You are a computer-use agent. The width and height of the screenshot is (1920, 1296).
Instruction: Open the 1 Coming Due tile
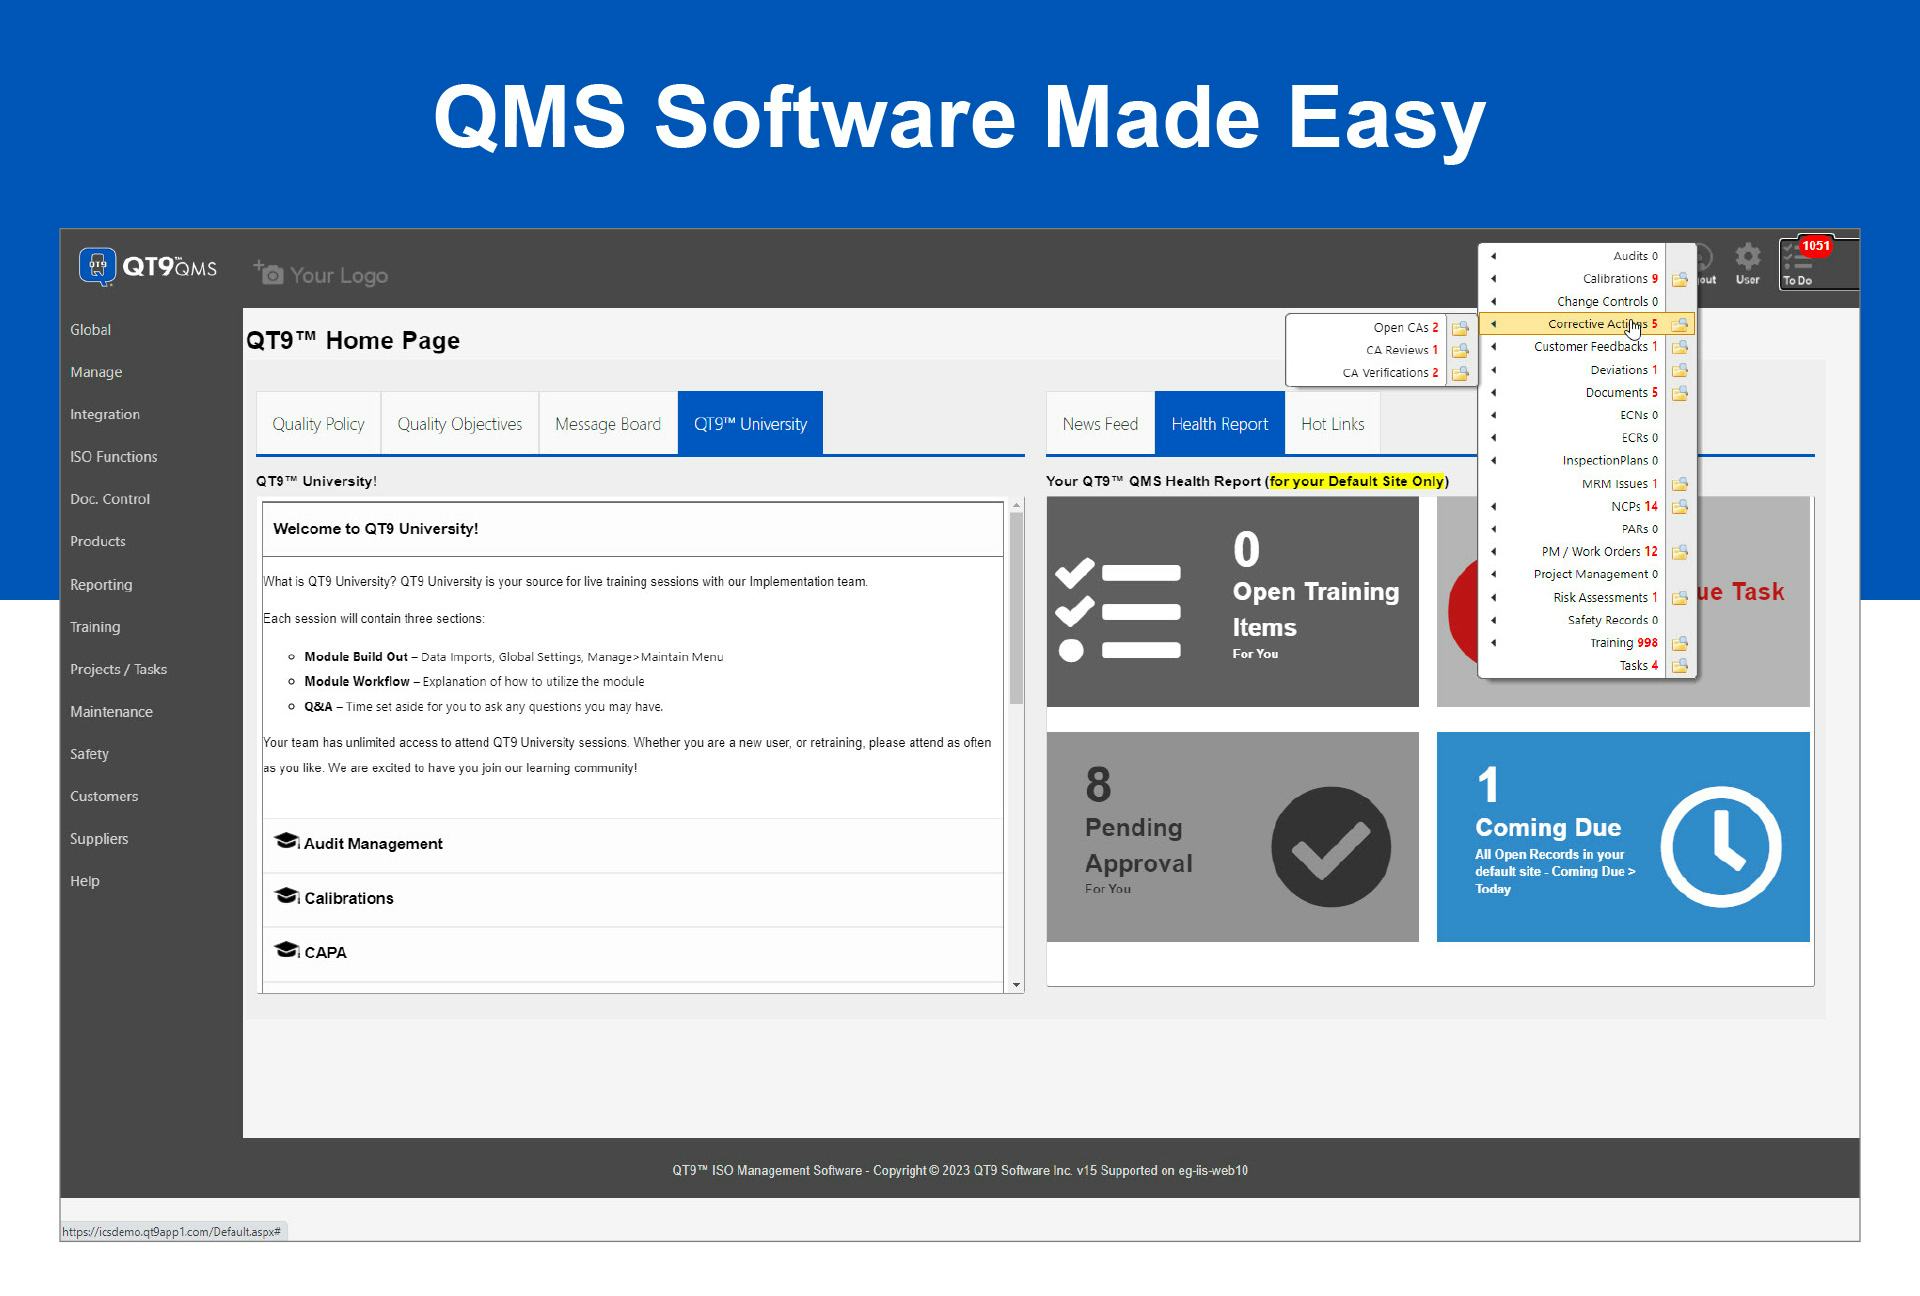1623,837
